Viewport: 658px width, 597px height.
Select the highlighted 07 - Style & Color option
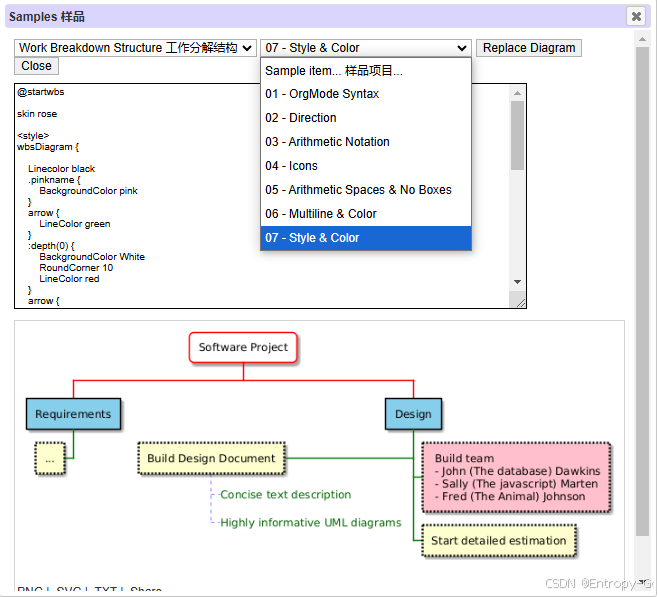[366, 238]
